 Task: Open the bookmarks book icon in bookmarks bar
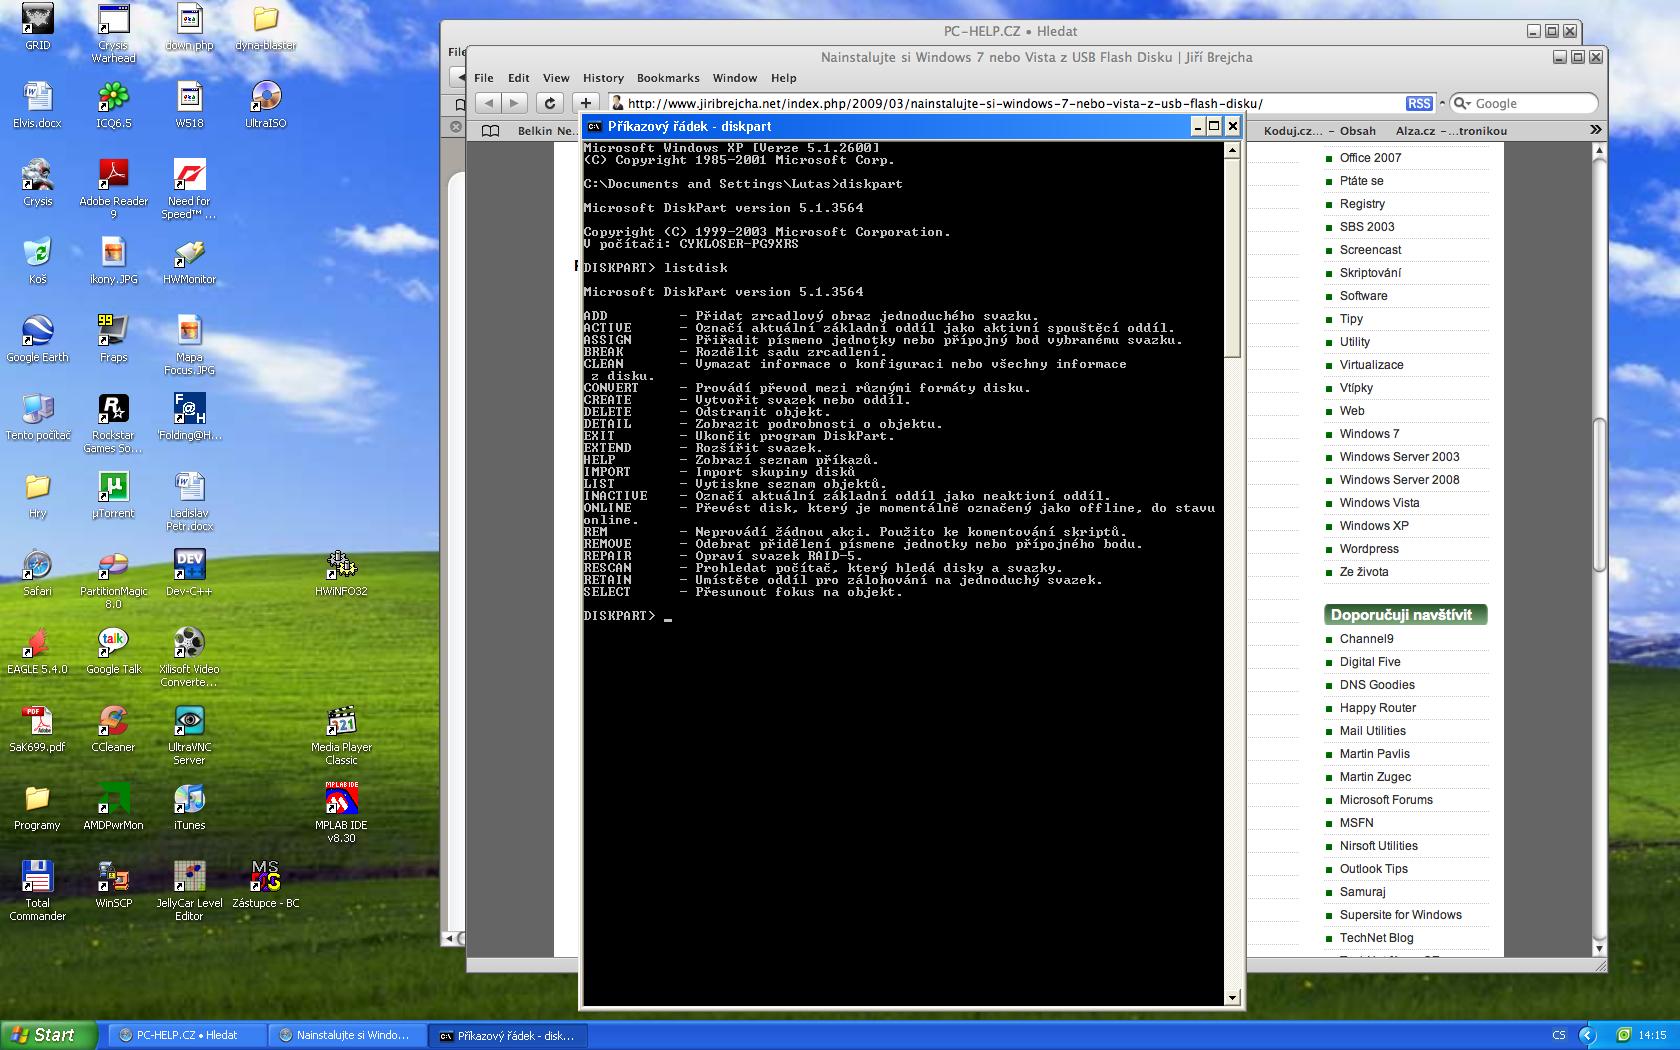pyautogui.click(x=490, y=131)
